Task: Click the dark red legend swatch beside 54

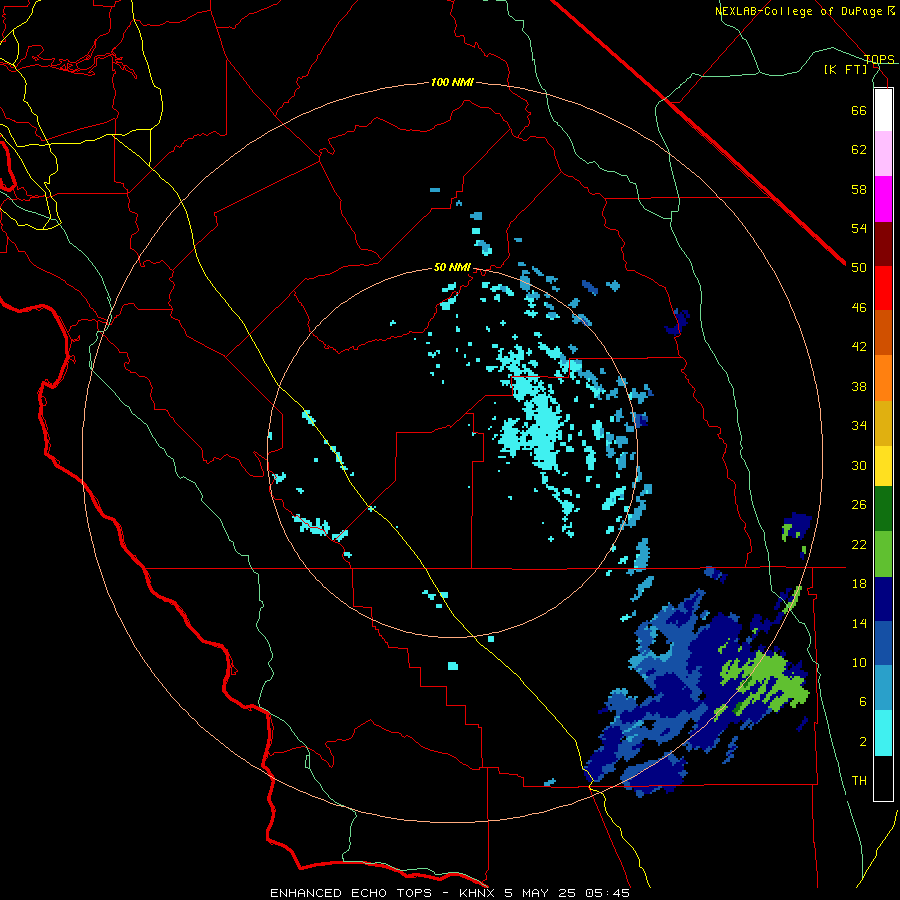Action: pos(883,244)
